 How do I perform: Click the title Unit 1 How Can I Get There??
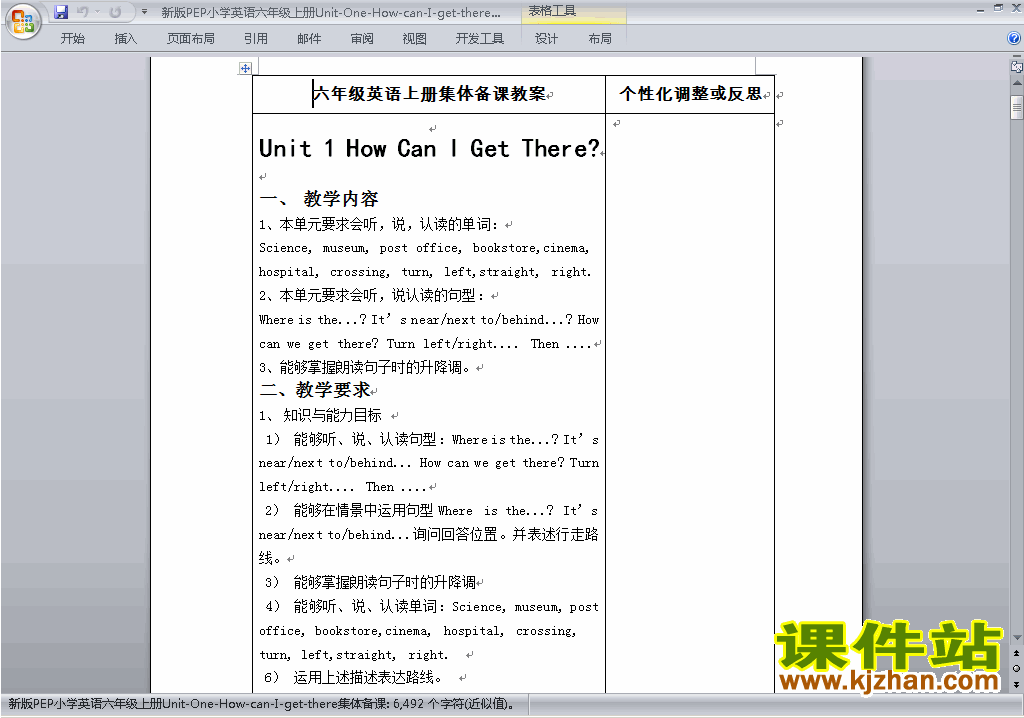coord(429,148)
